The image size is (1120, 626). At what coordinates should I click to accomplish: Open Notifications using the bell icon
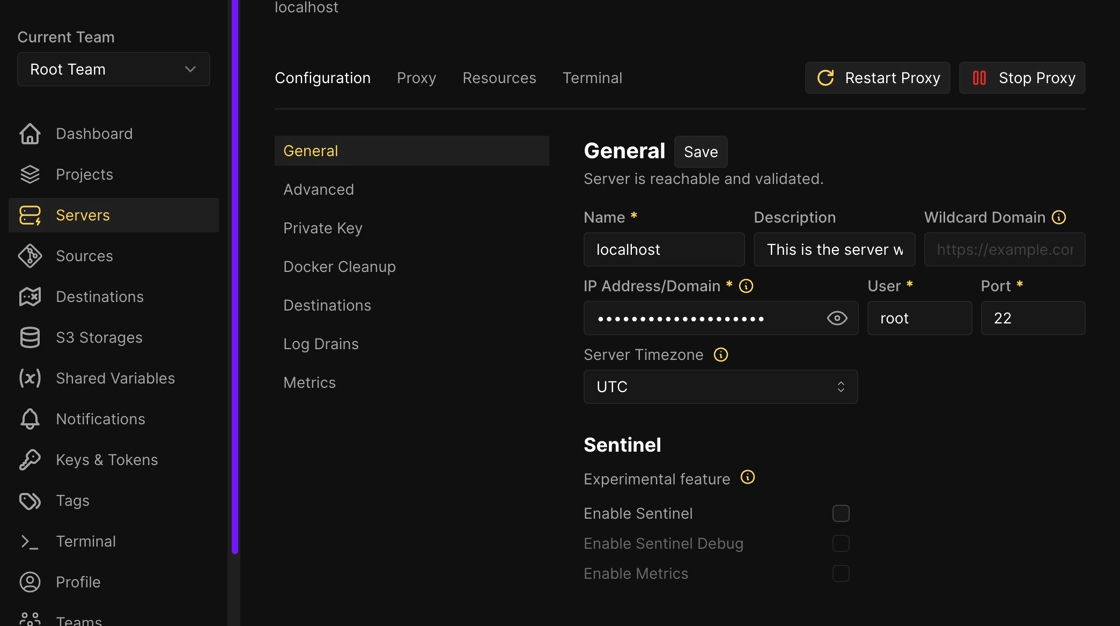coord(30,419)
